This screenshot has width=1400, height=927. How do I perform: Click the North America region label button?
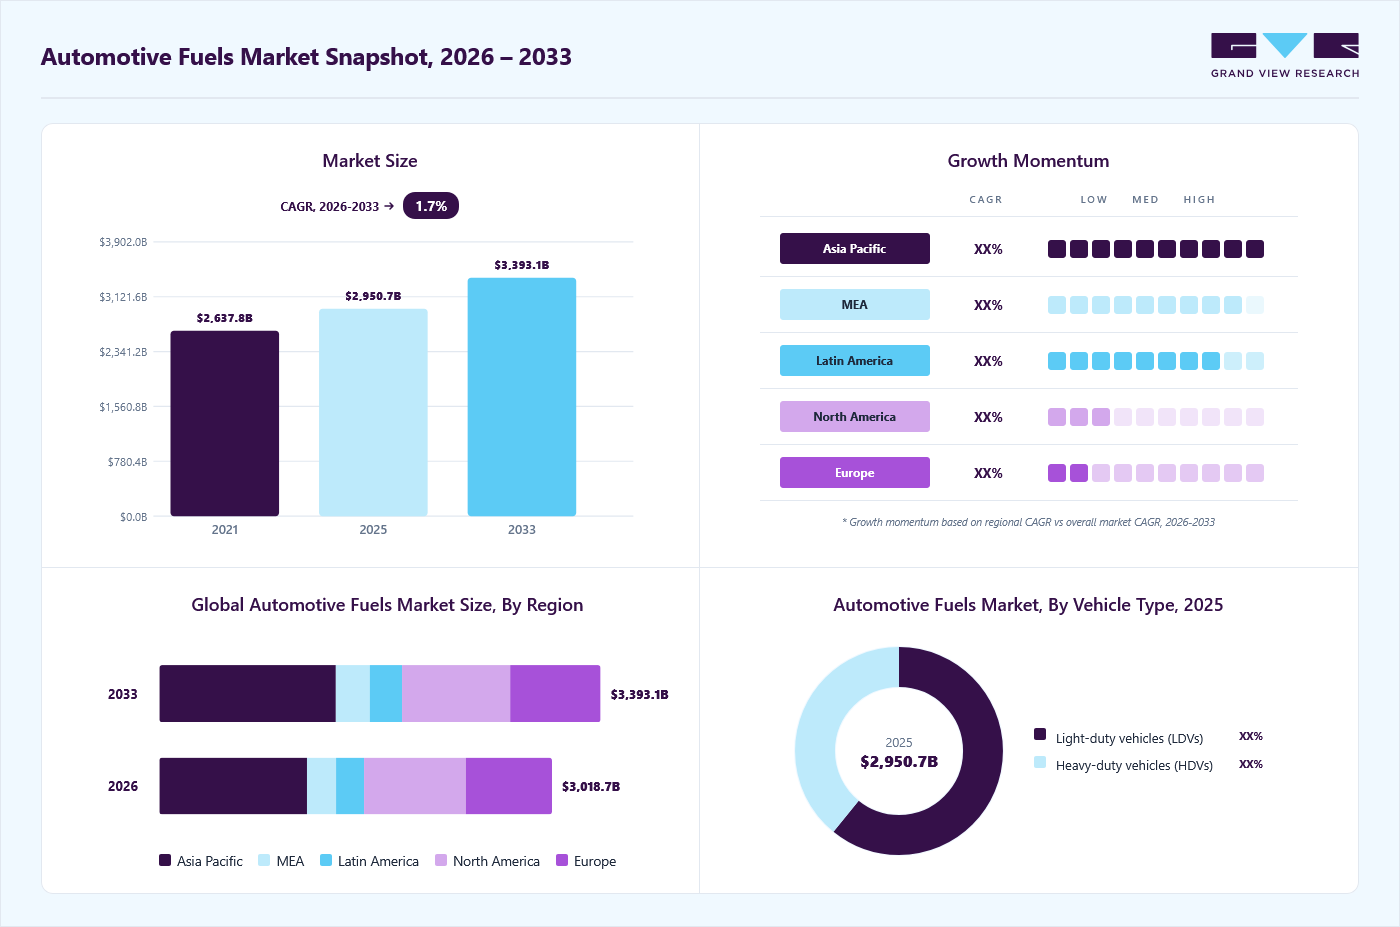855,417
